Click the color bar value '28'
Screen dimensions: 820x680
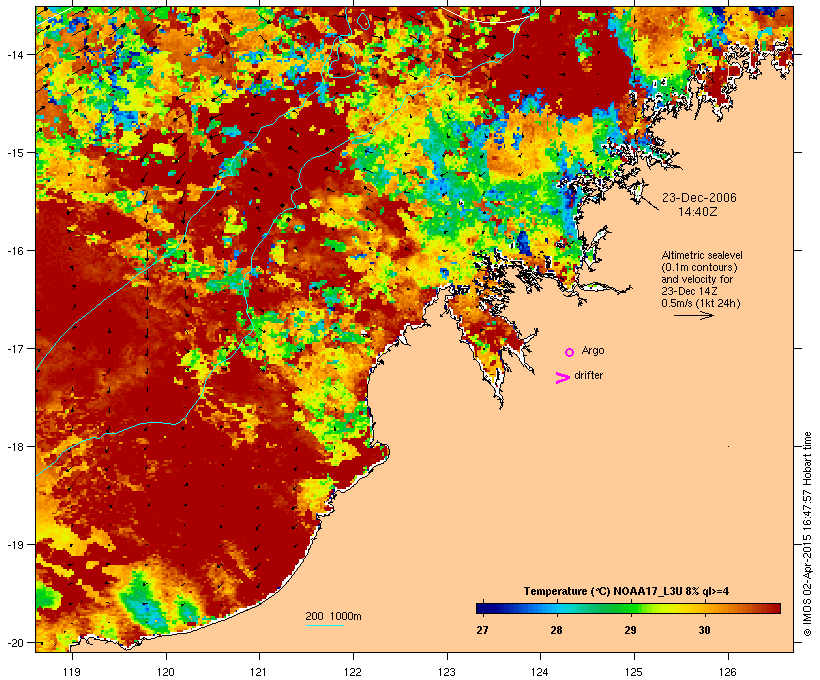[x=556, y=630]
